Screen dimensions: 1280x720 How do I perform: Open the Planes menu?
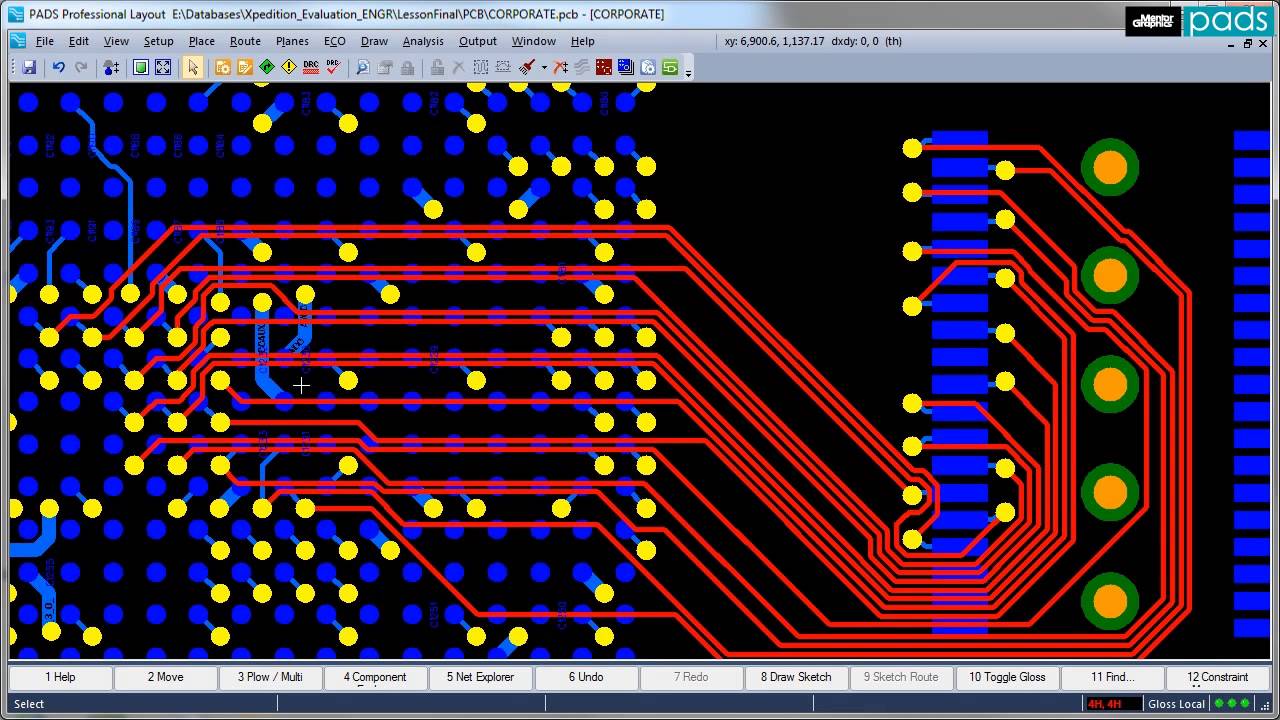[291, 41]
